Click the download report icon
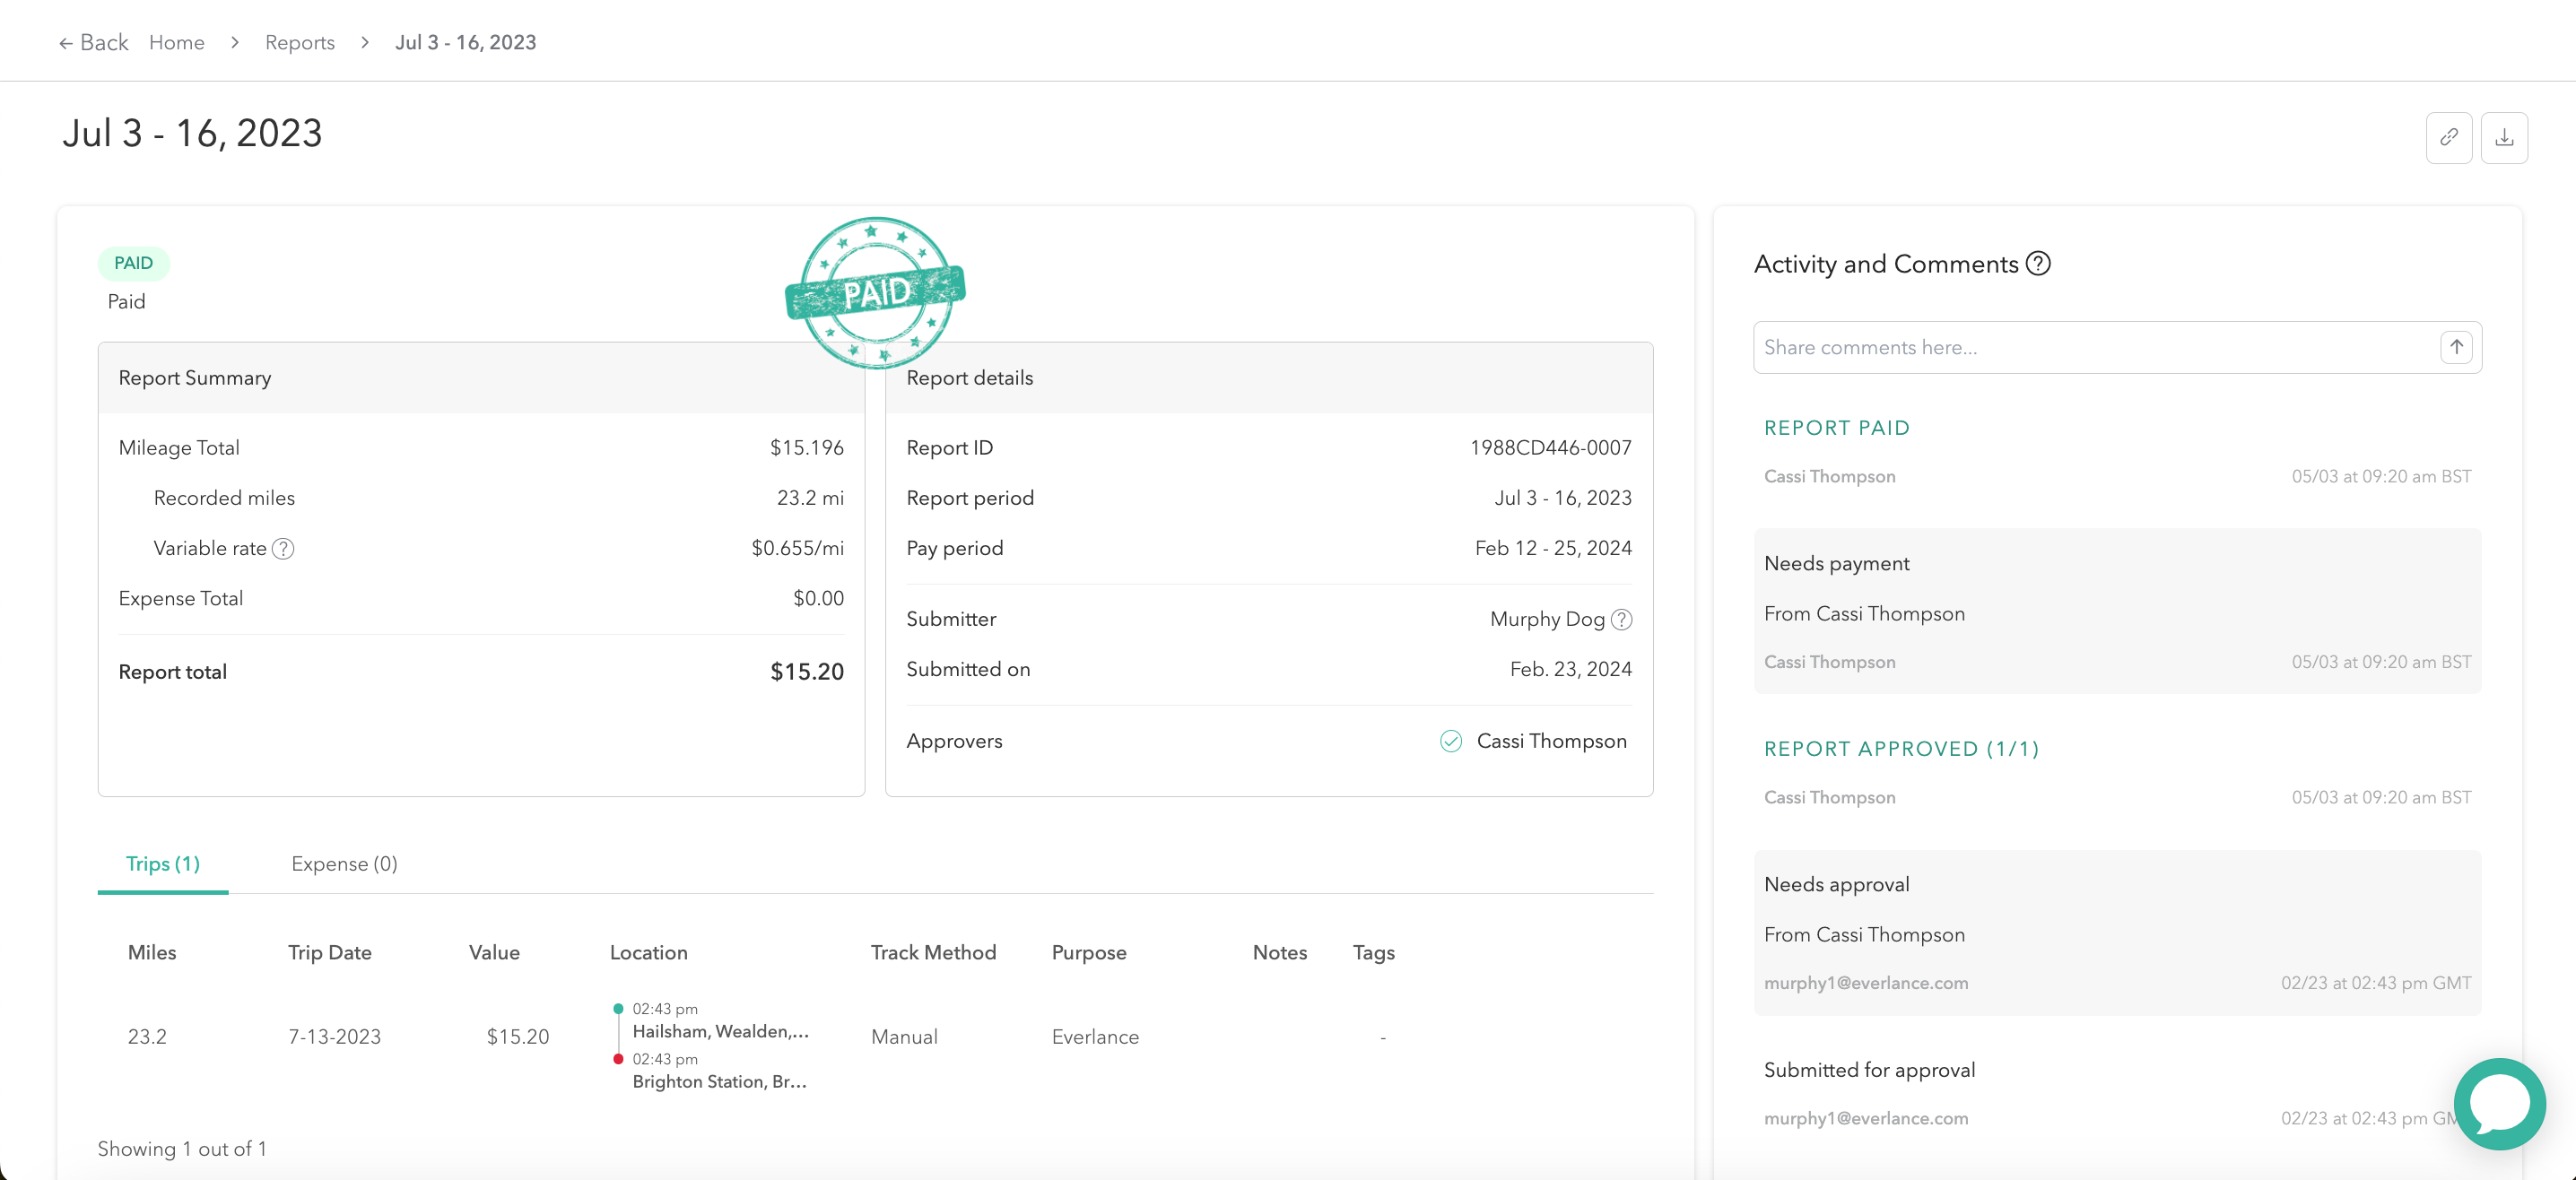 coord(2503,137)
